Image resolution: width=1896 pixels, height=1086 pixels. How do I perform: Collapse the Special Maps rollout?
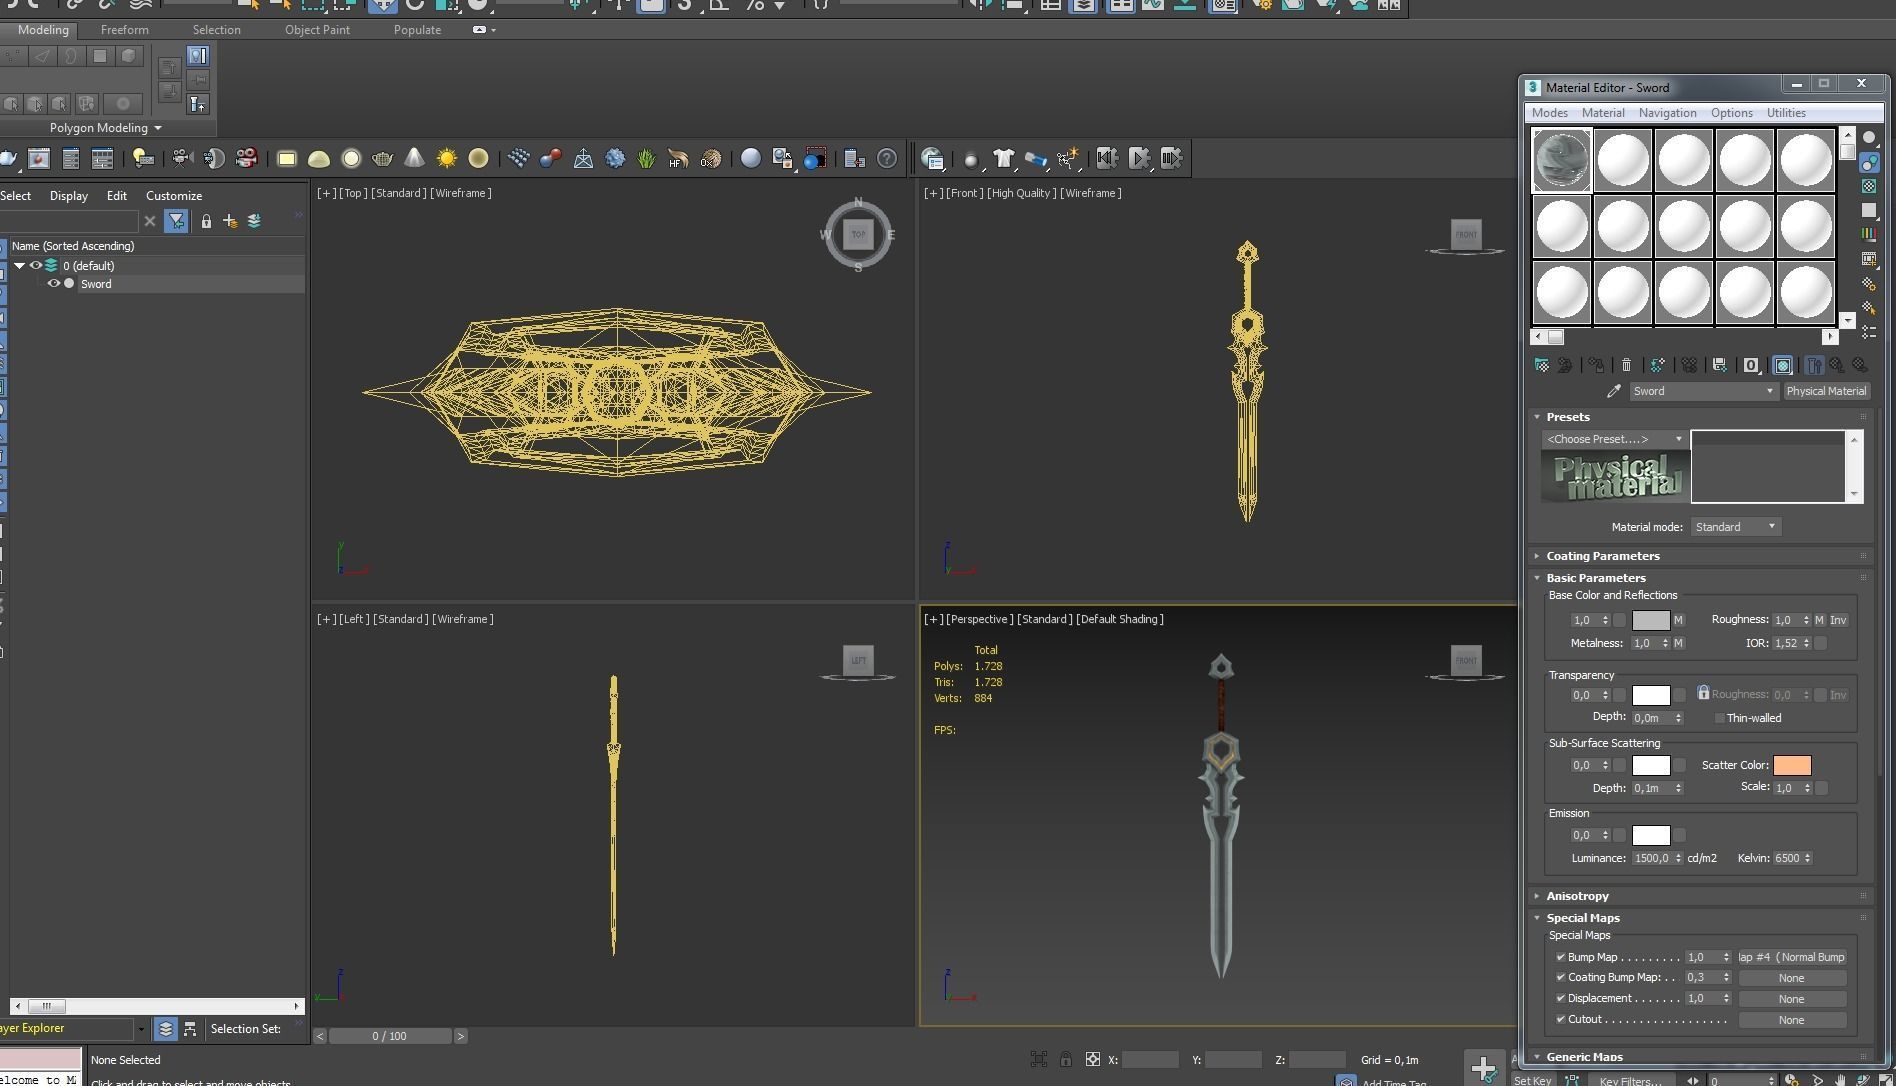click(x=1582, y=918)
